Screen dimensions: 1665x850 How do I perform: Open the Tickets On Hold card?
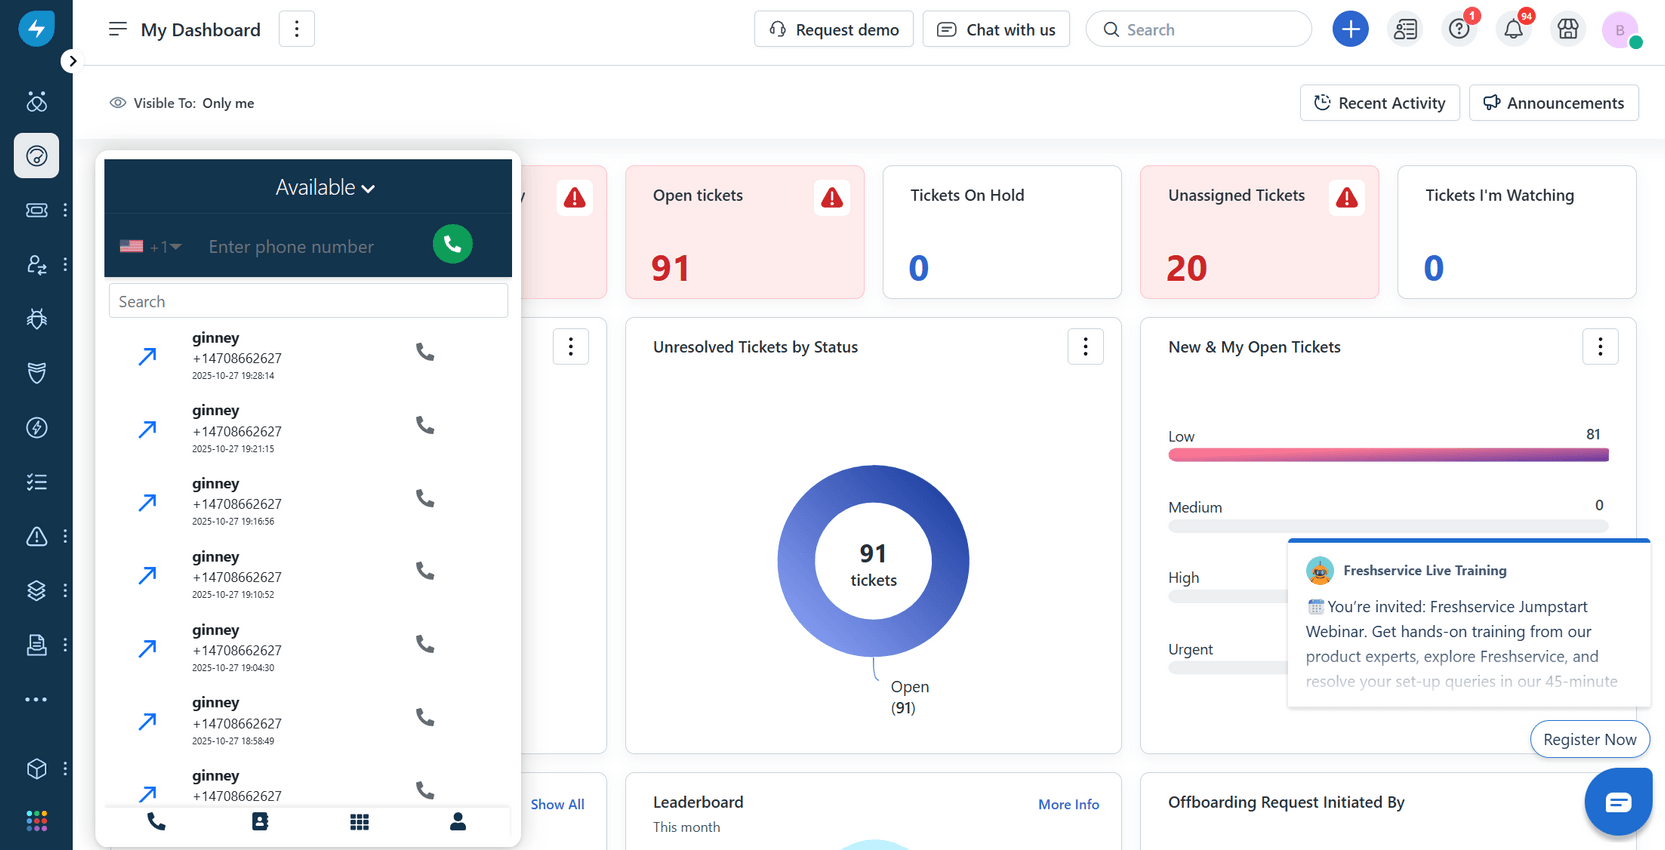click(x=1002, y=232)
